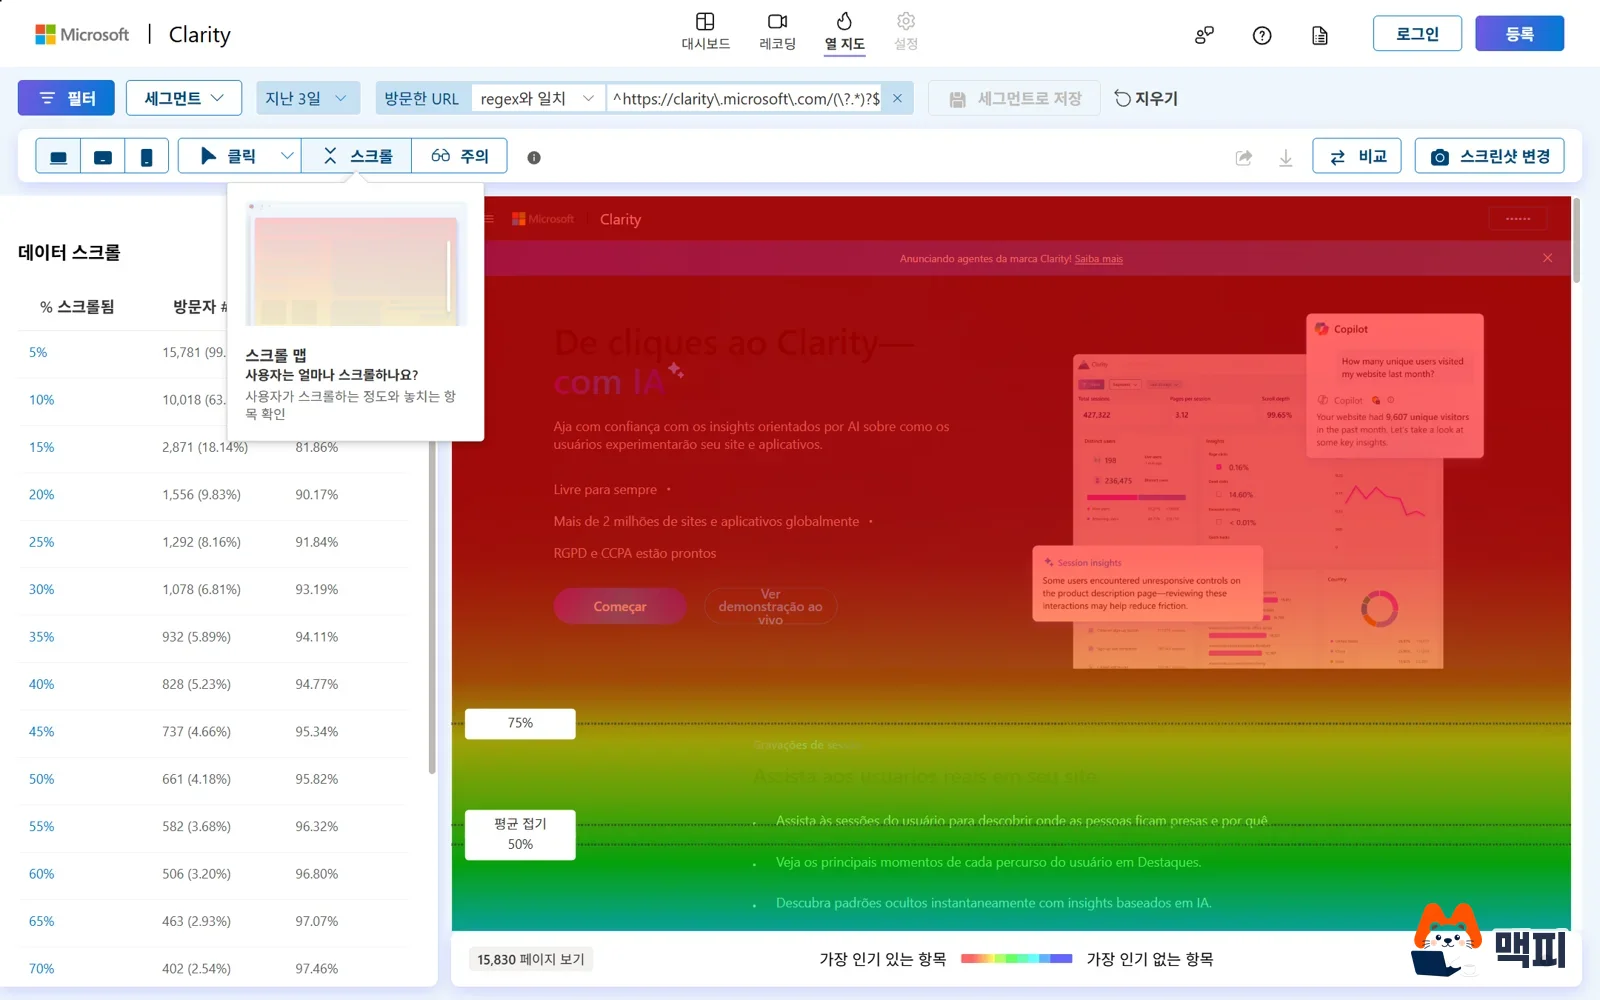Click the 필터 filter button
Image resolution: width=1600 pixels, height=1000 pixels.
click(66, 98)
